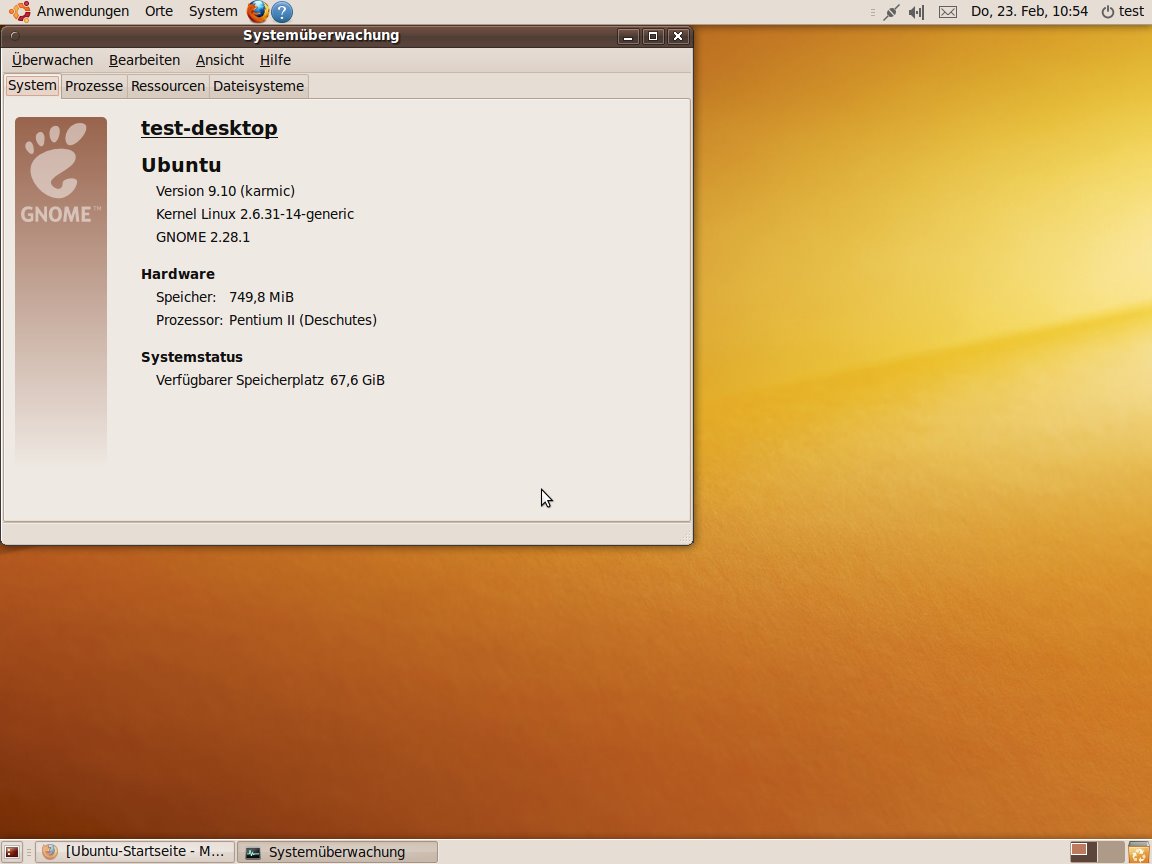Click the Kernel Linux 2.6.31-14-generic text
Image resolution: width=1152 pixels, height=864 pixels.
pyautogui.click(x=255, y=214)
